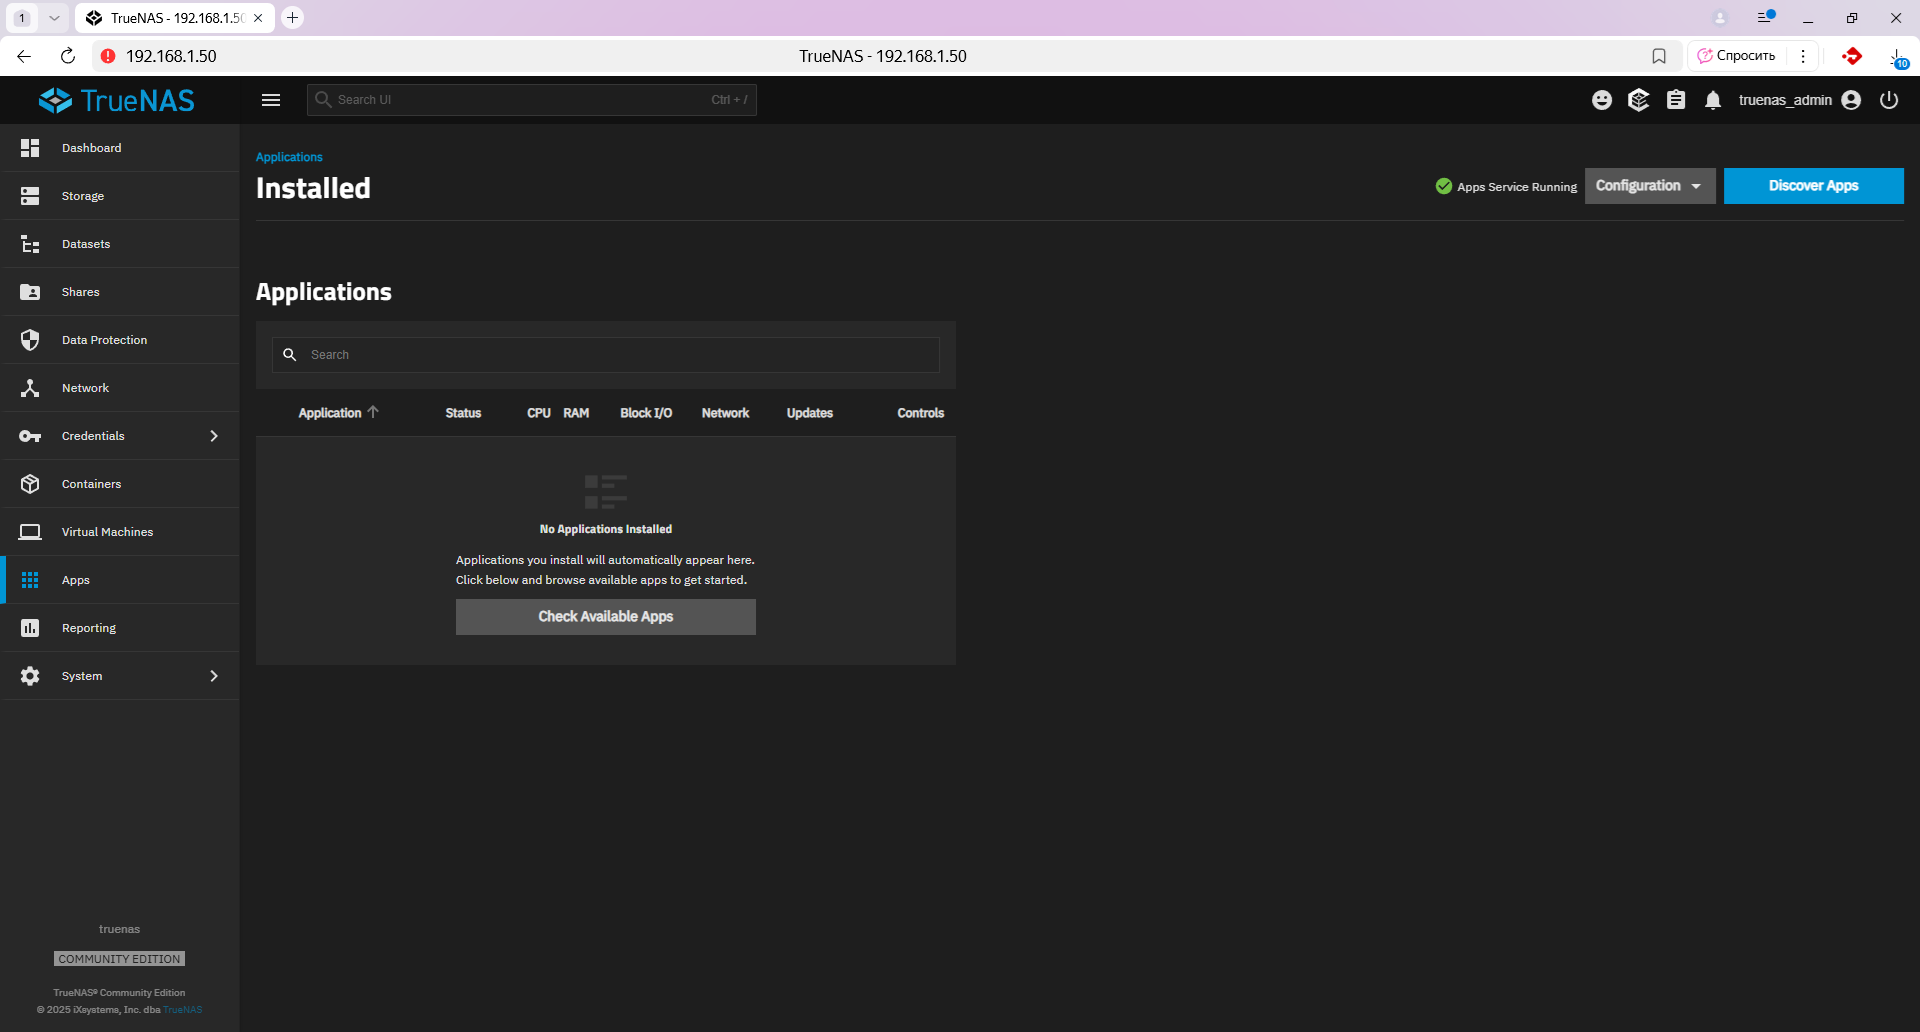Open the Alerts bell icon

(x=1713, y=100)
